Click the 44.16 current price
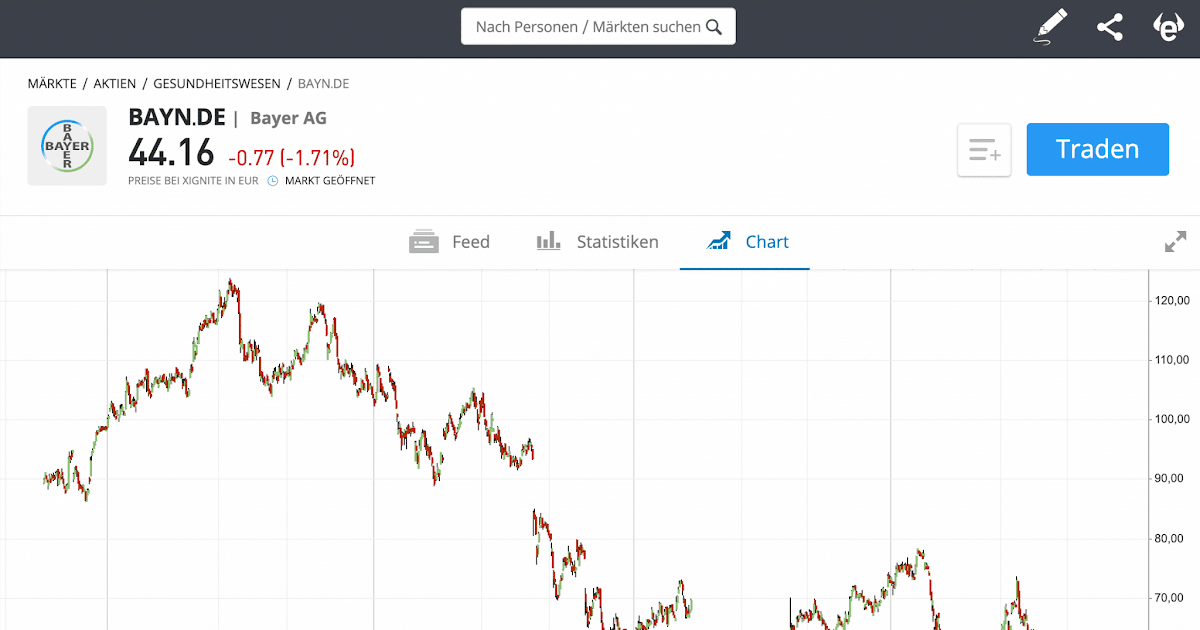Viewport: 1200px width, 630px height. coord(172,154)
